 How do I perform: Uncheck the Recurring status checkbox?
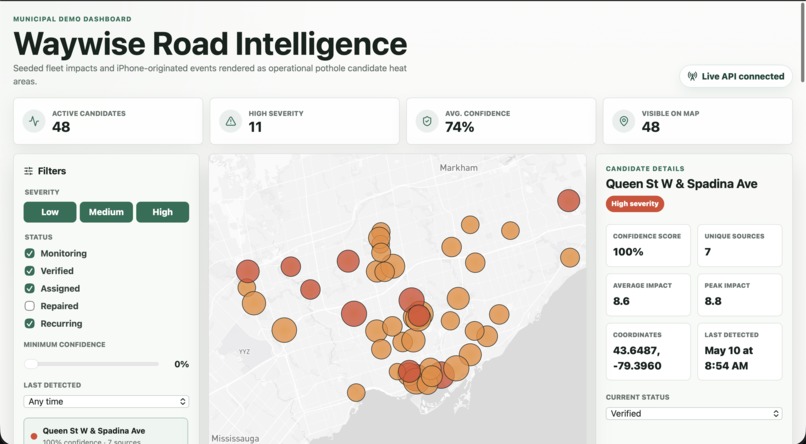[x=30, y=323]
